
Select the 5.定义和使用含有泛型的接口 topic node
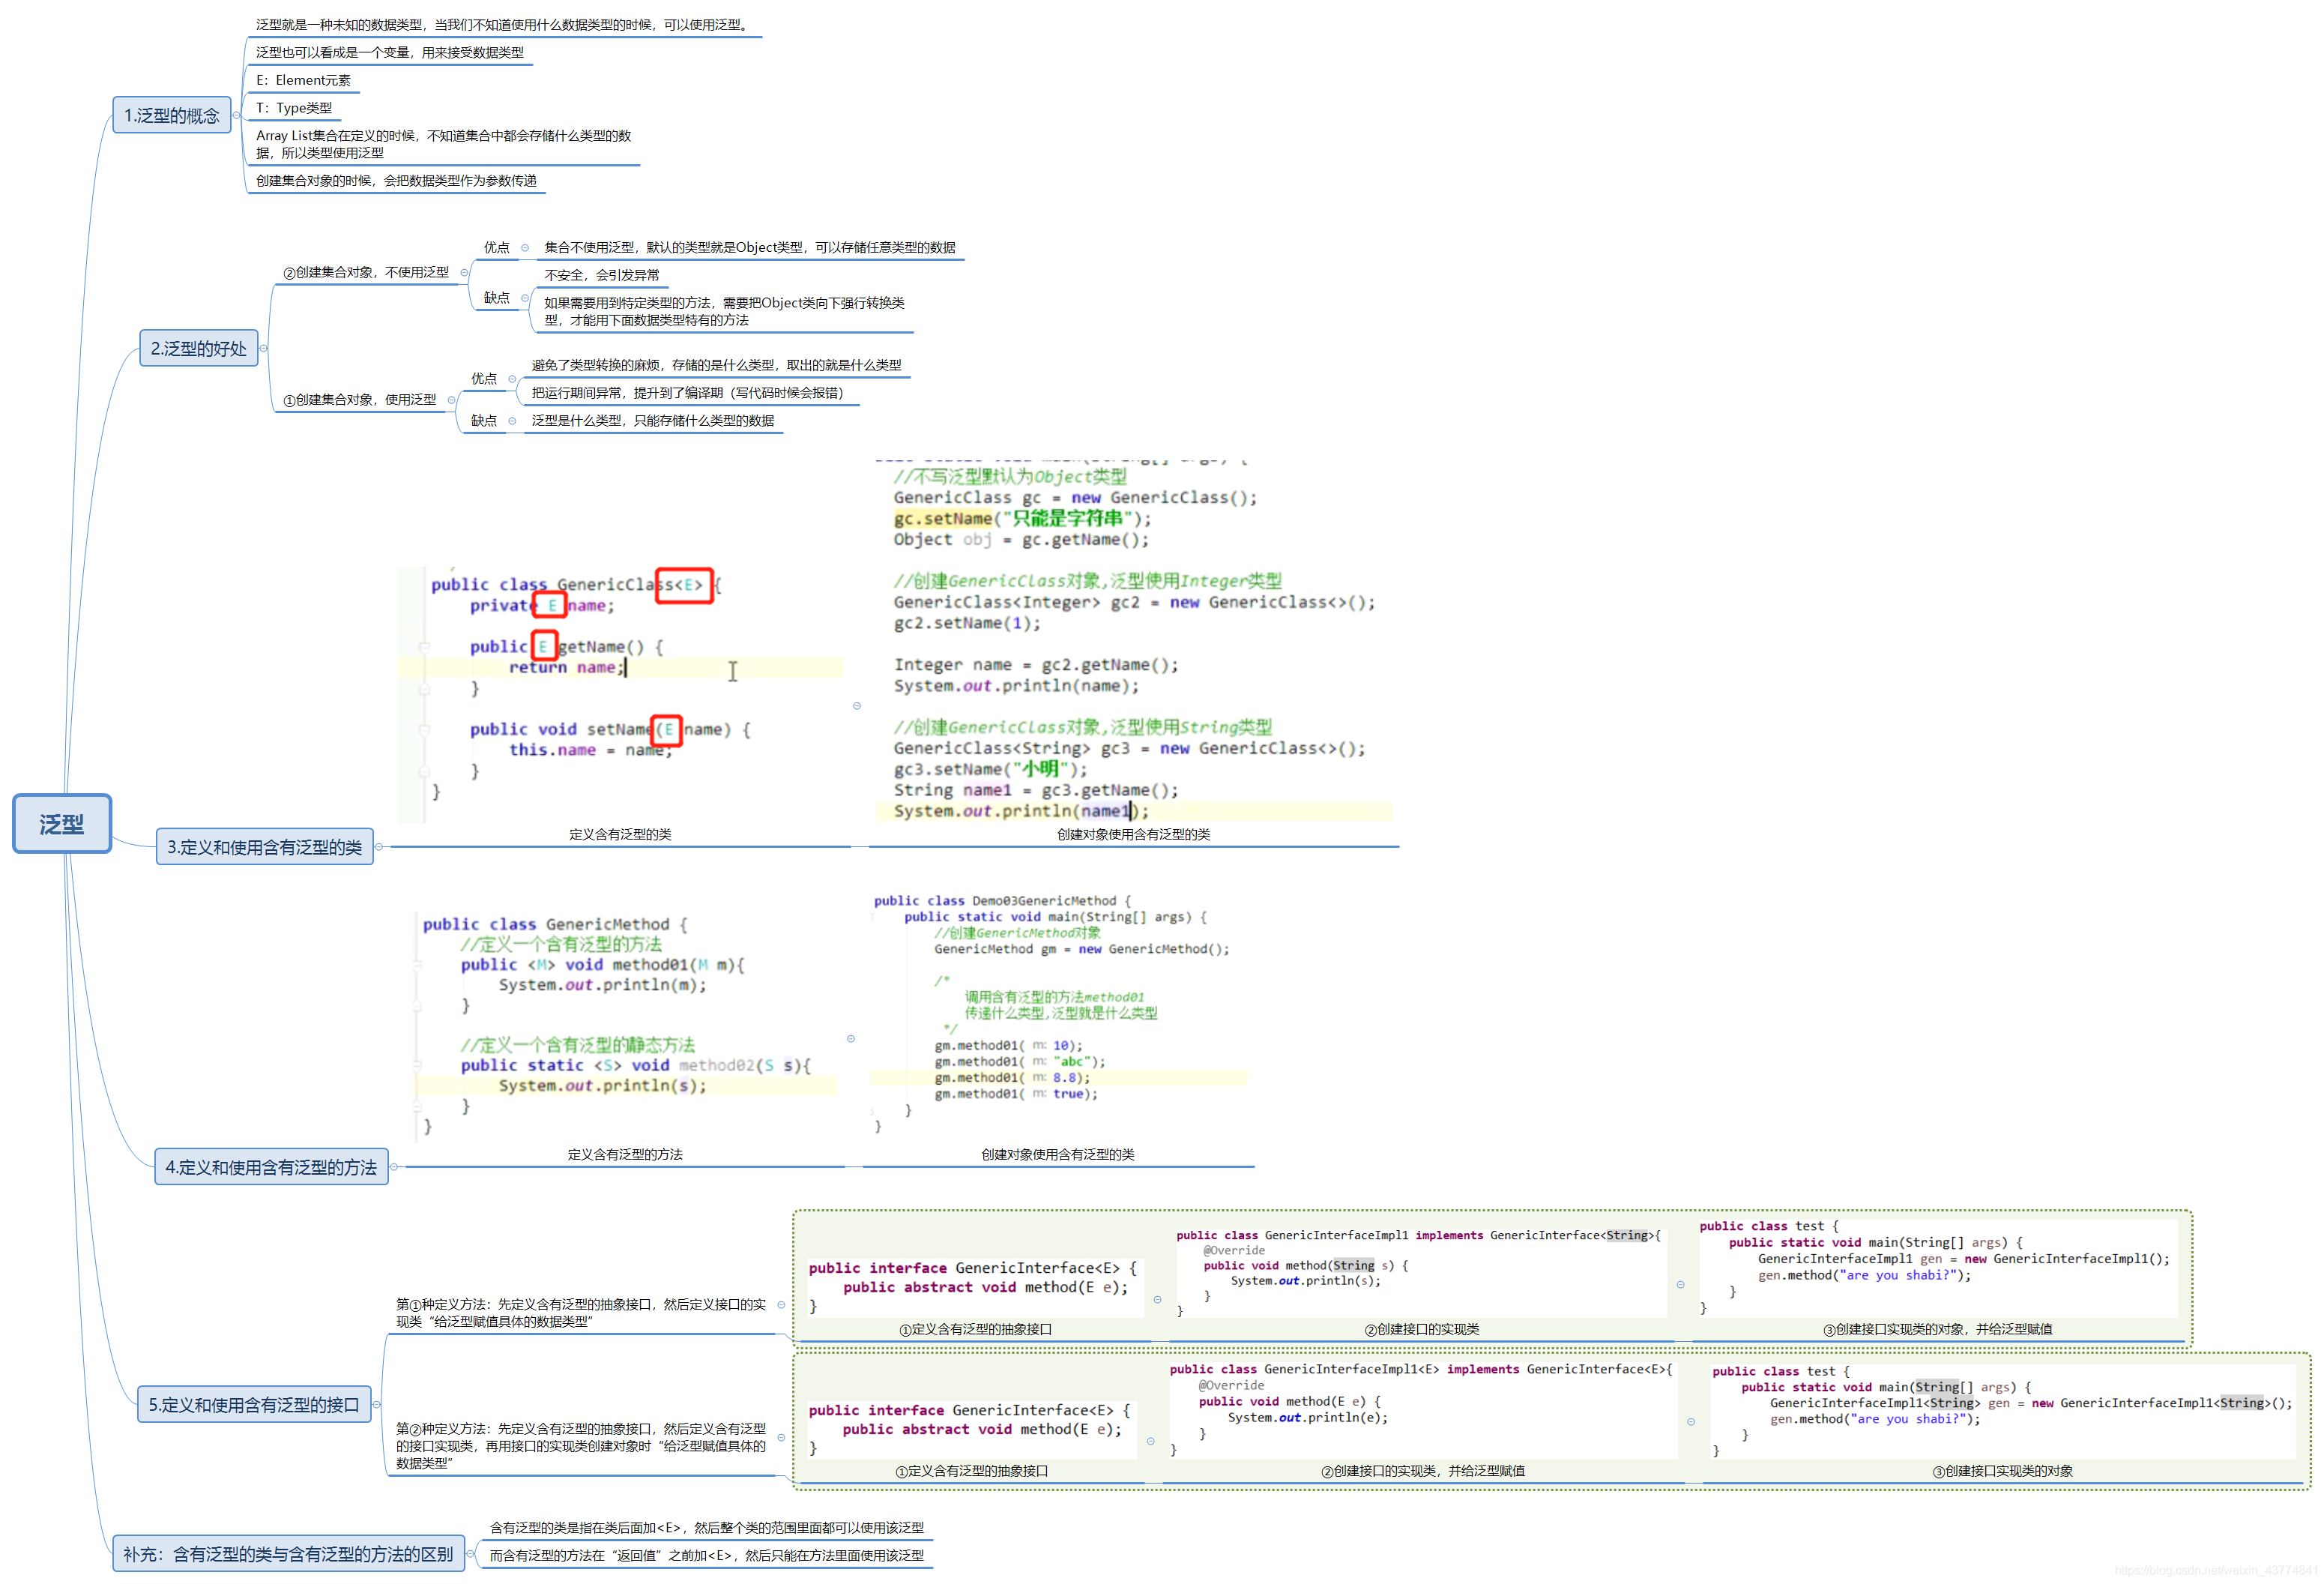tap(254, 1403)
